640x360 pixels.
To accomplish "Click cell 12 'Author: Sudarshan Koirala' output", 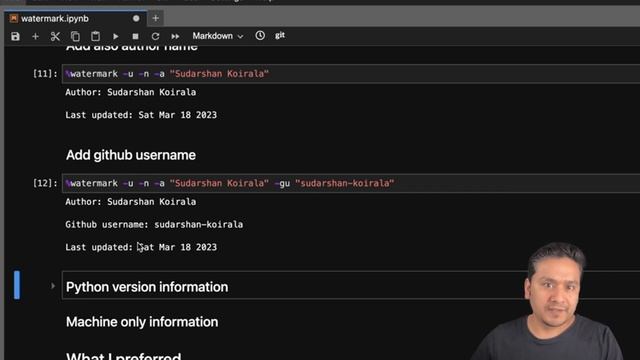I will [131, 202].
